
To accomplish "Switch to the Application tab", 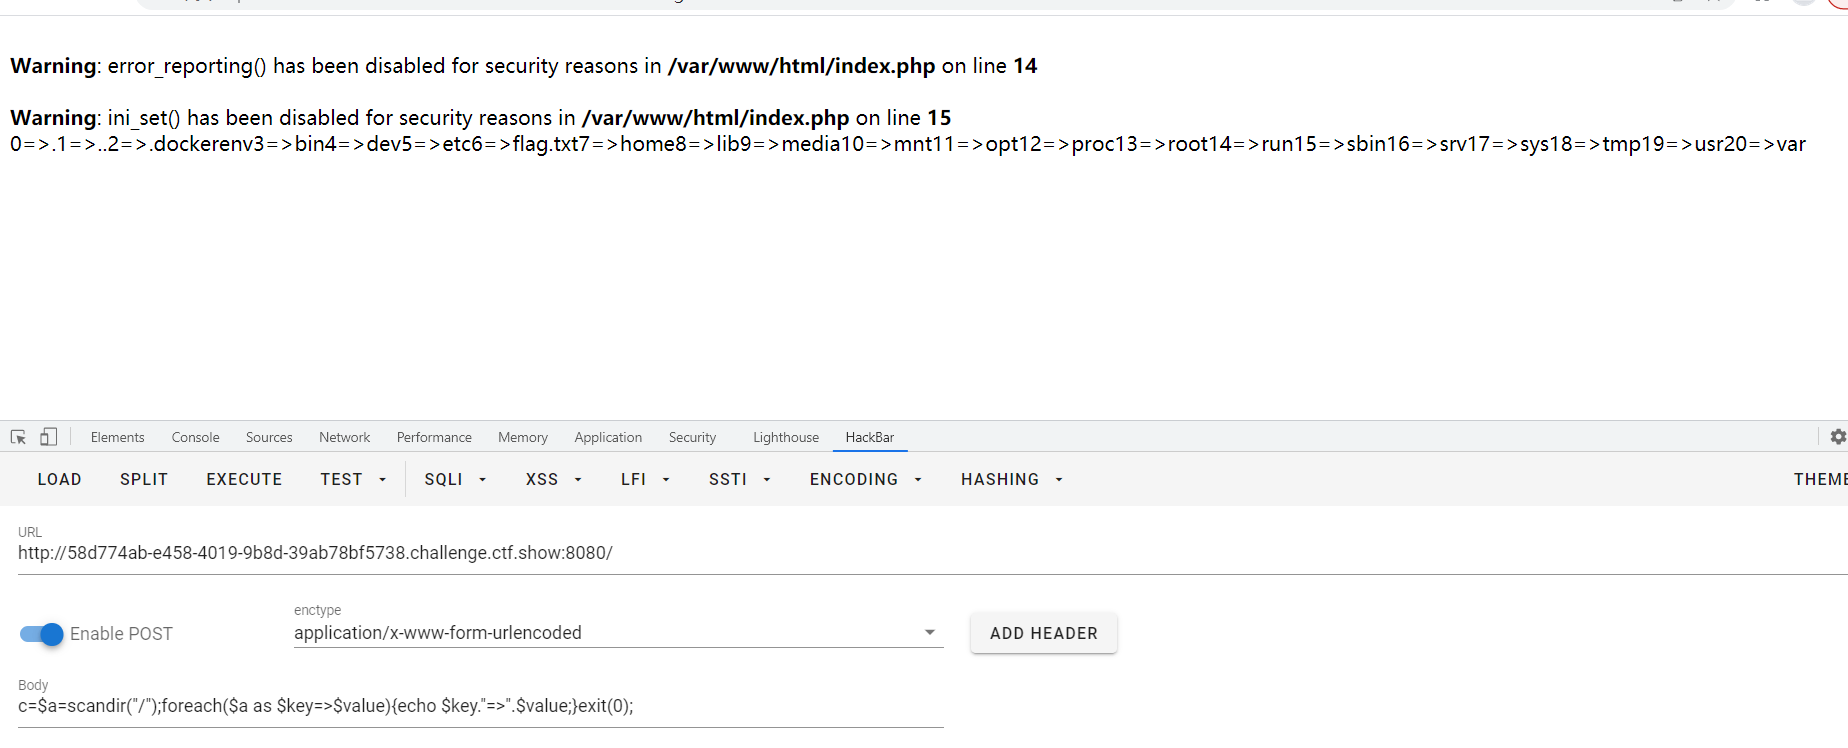I will pyautogui.click(x=608, y=437).
